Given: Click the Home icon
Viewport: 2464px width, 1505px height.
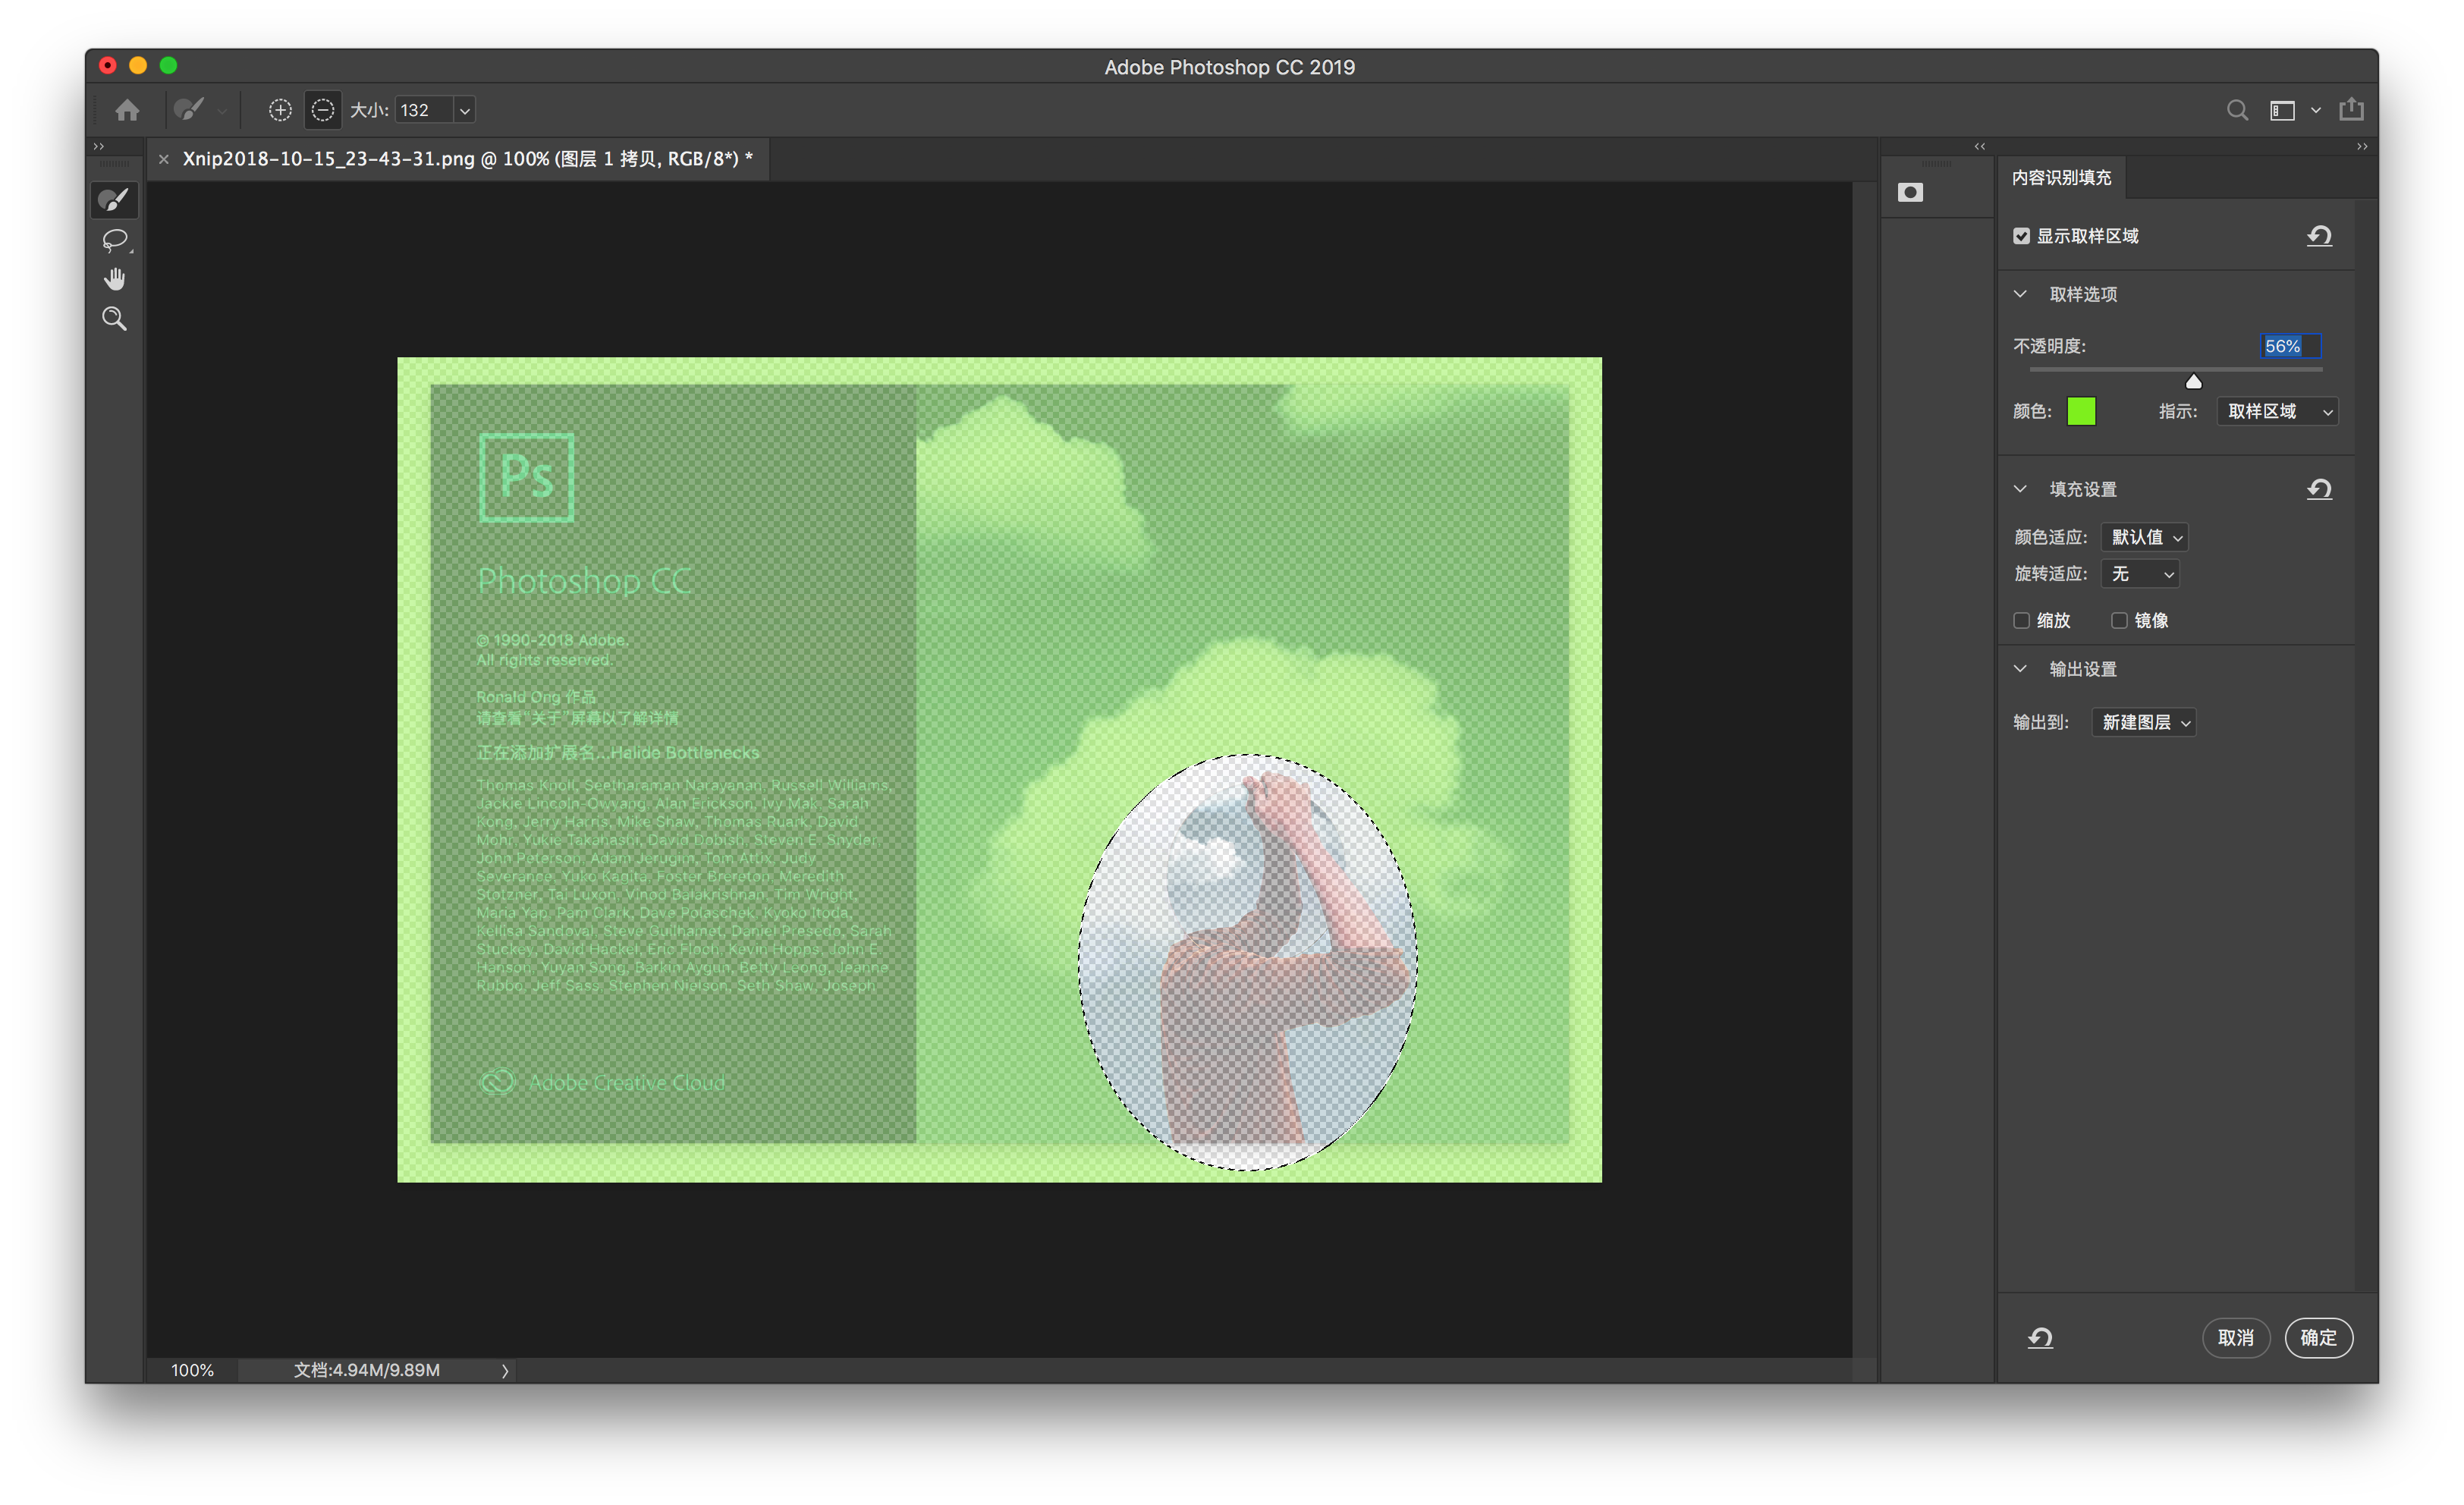Looking at the screenshot, I should [x=127, y=110].
